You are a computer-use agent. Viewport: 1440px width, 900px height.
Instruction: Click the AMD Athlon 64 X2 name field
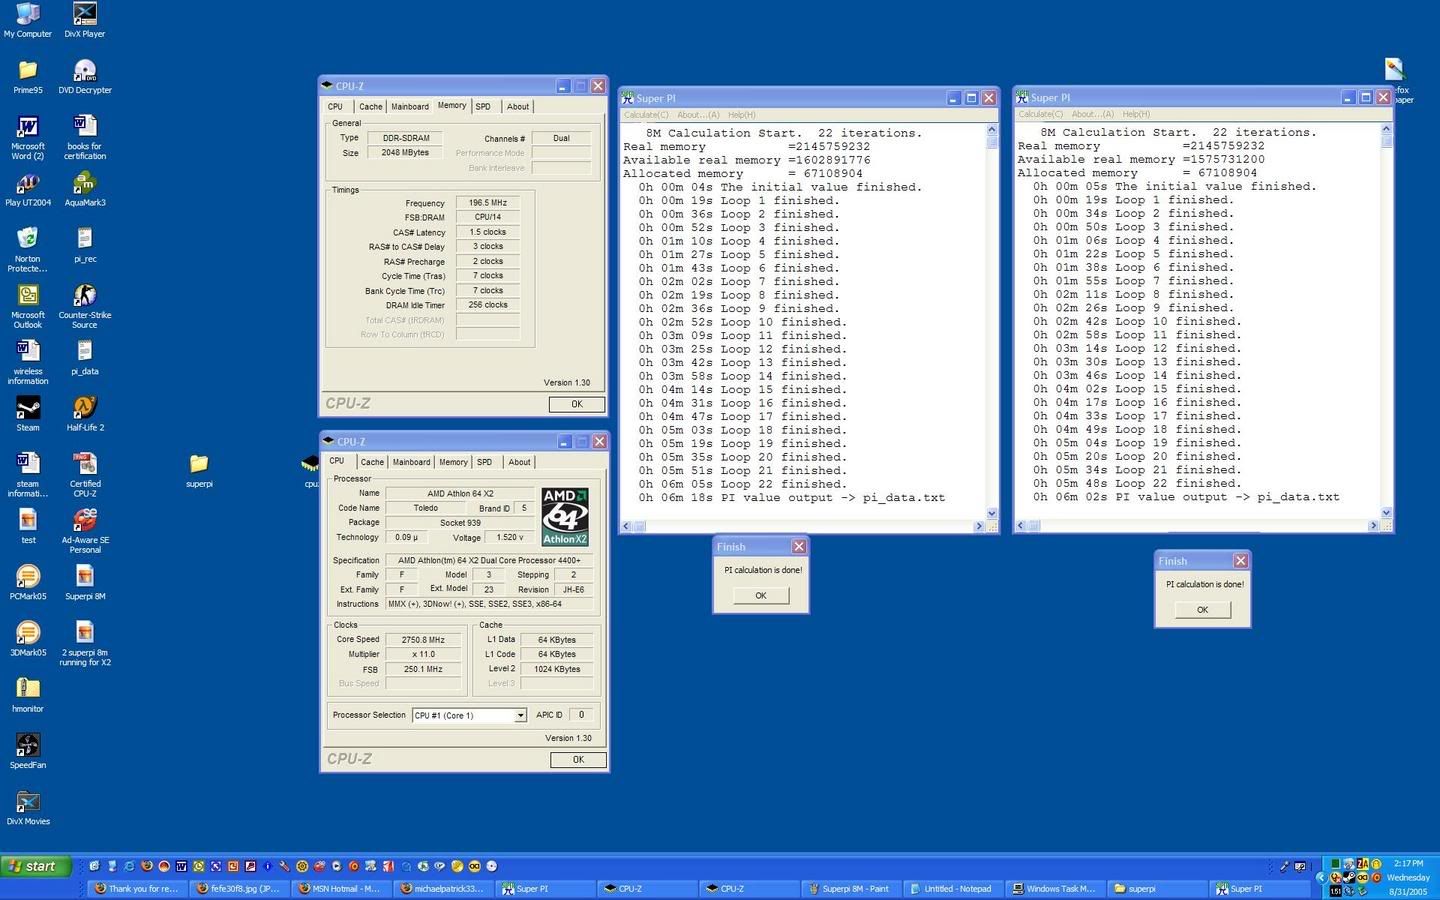(460, 494)
